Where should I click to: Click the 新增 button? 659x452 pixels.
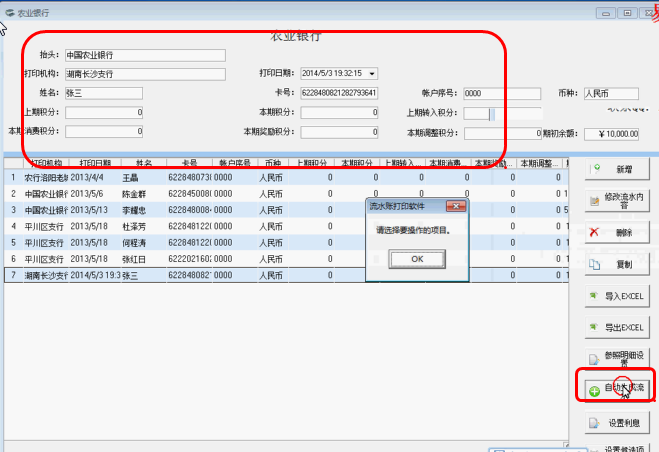point(617,169)
